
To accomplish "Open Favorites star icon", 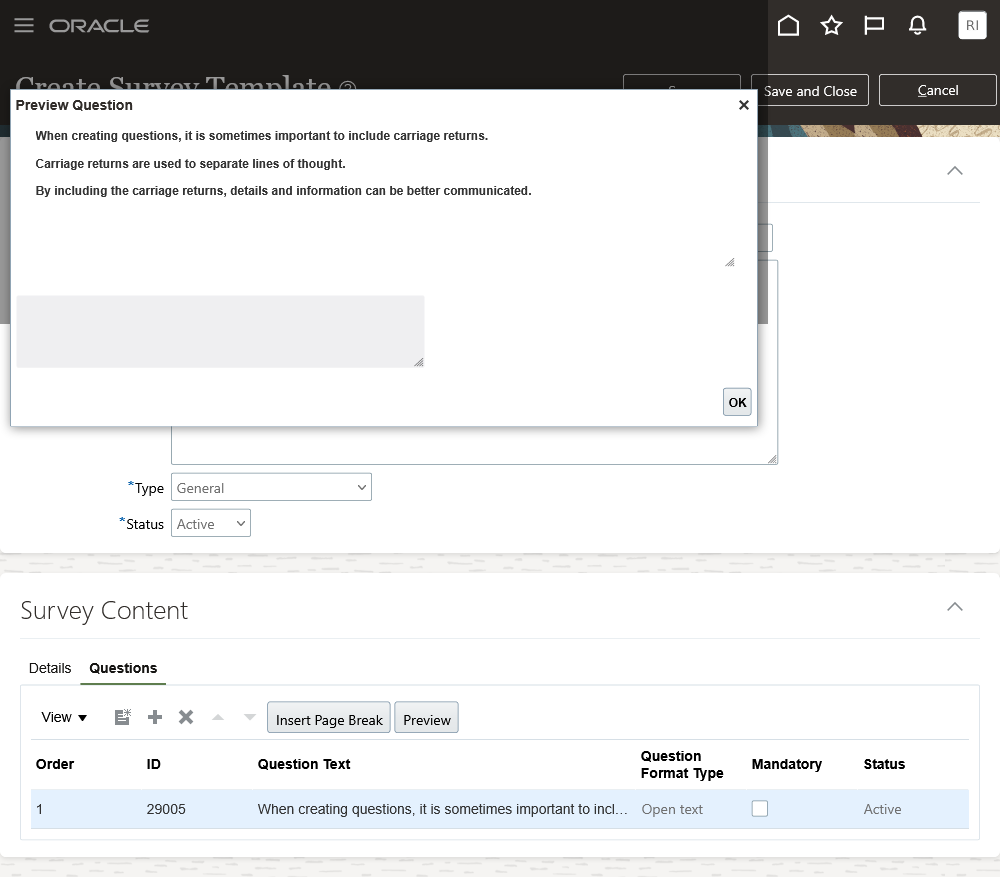I will pos(831,26).
